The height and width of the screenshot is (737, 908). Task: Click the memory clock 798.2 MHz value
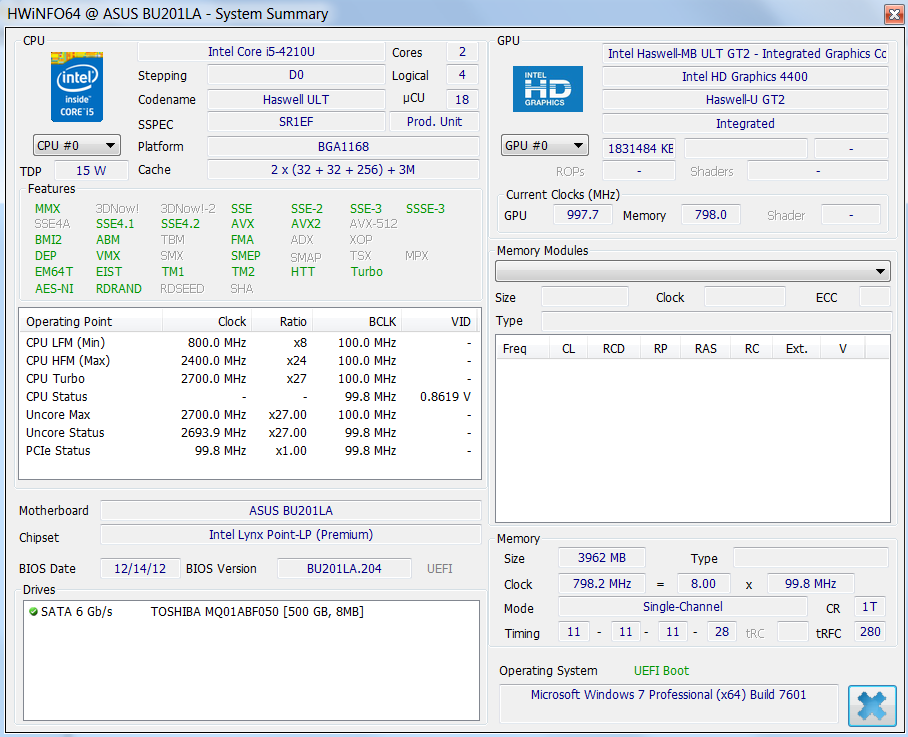602,584
